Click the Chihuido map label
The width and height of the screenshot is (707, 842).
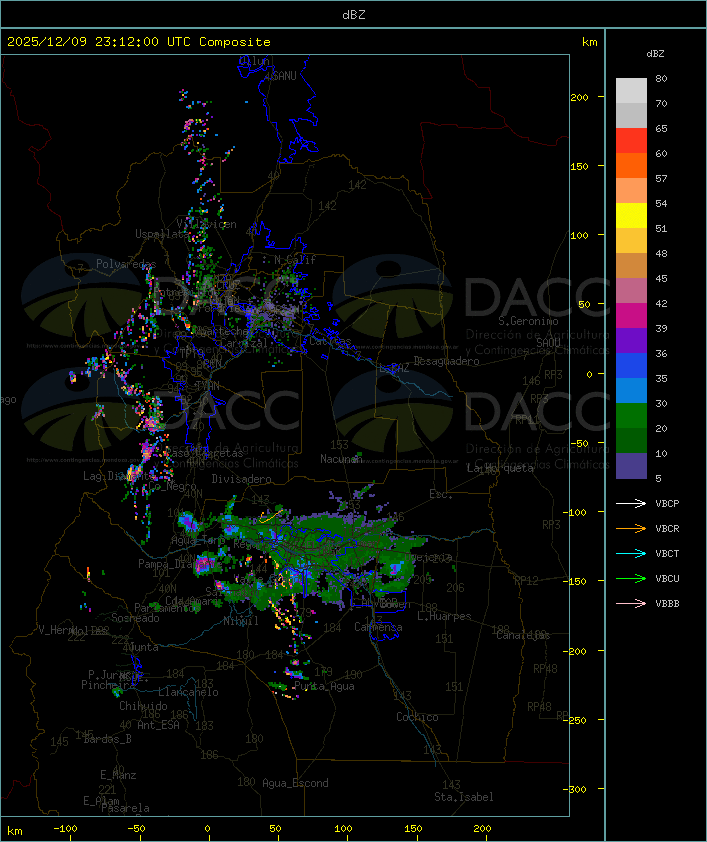[143, 706]
